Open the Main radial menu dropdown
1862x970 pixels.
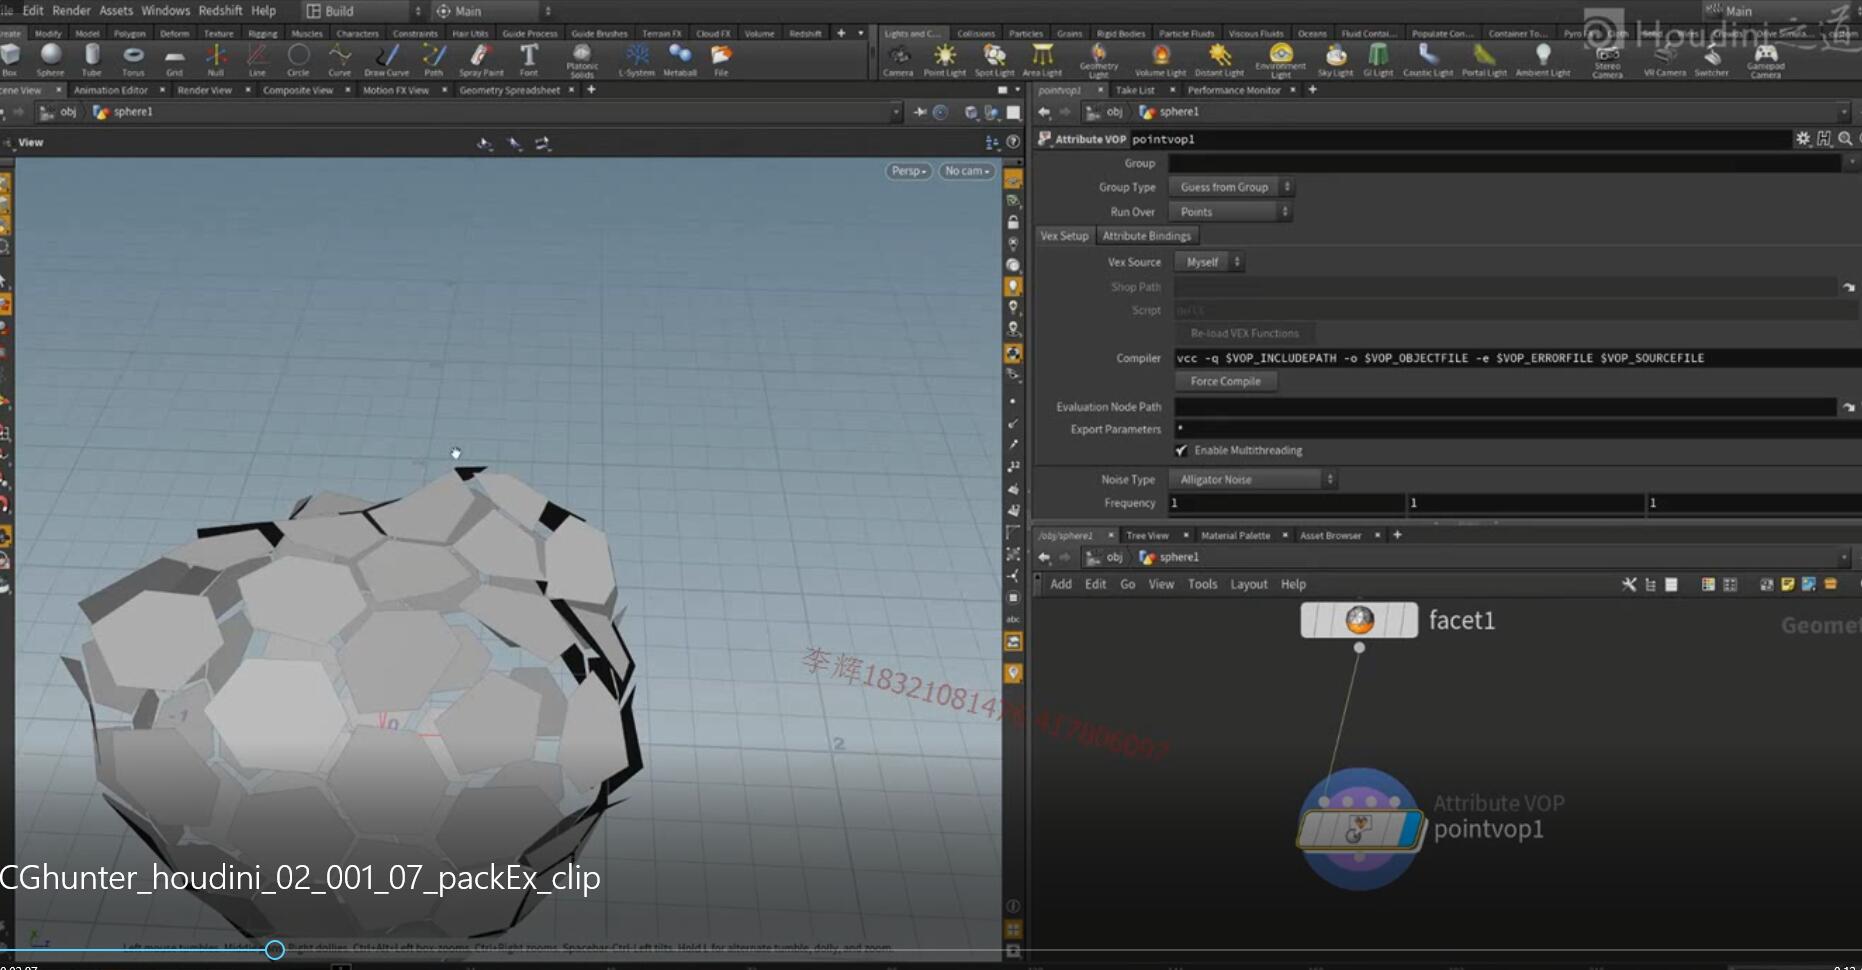pyautogui.click(x=493, y=11)
